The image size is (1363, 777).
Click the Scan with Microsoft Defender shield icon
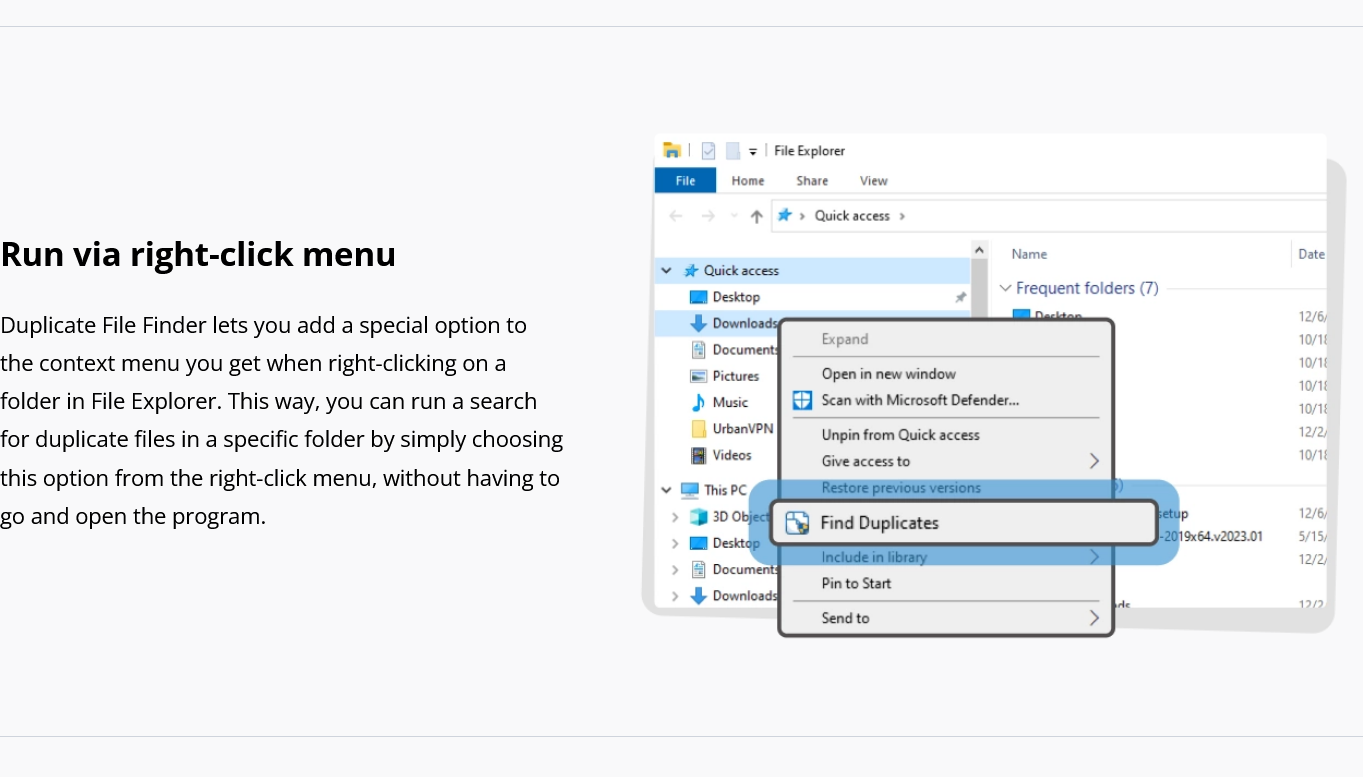pyautogui.click(x=802, y=400)
